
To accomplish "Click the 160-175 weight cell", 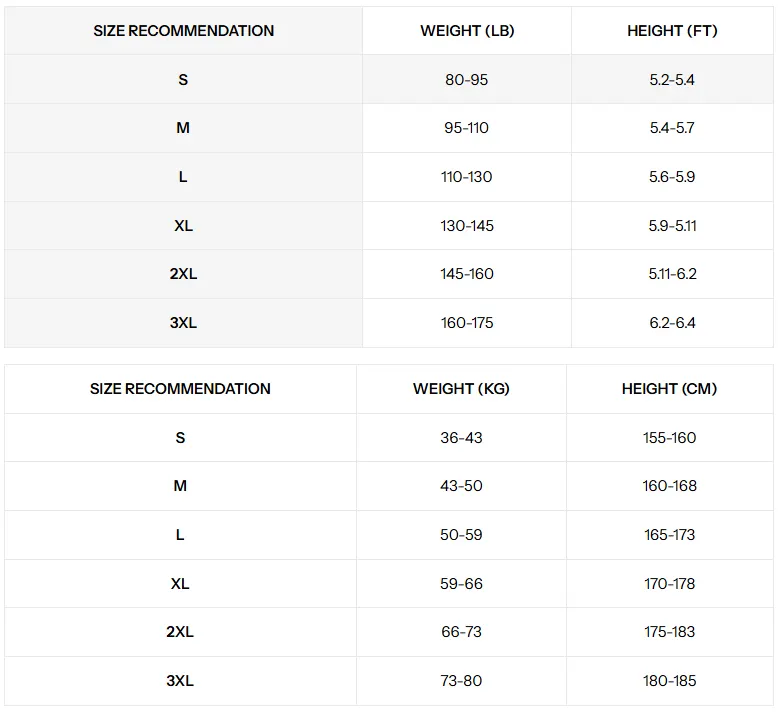I will tap(467, 323).
